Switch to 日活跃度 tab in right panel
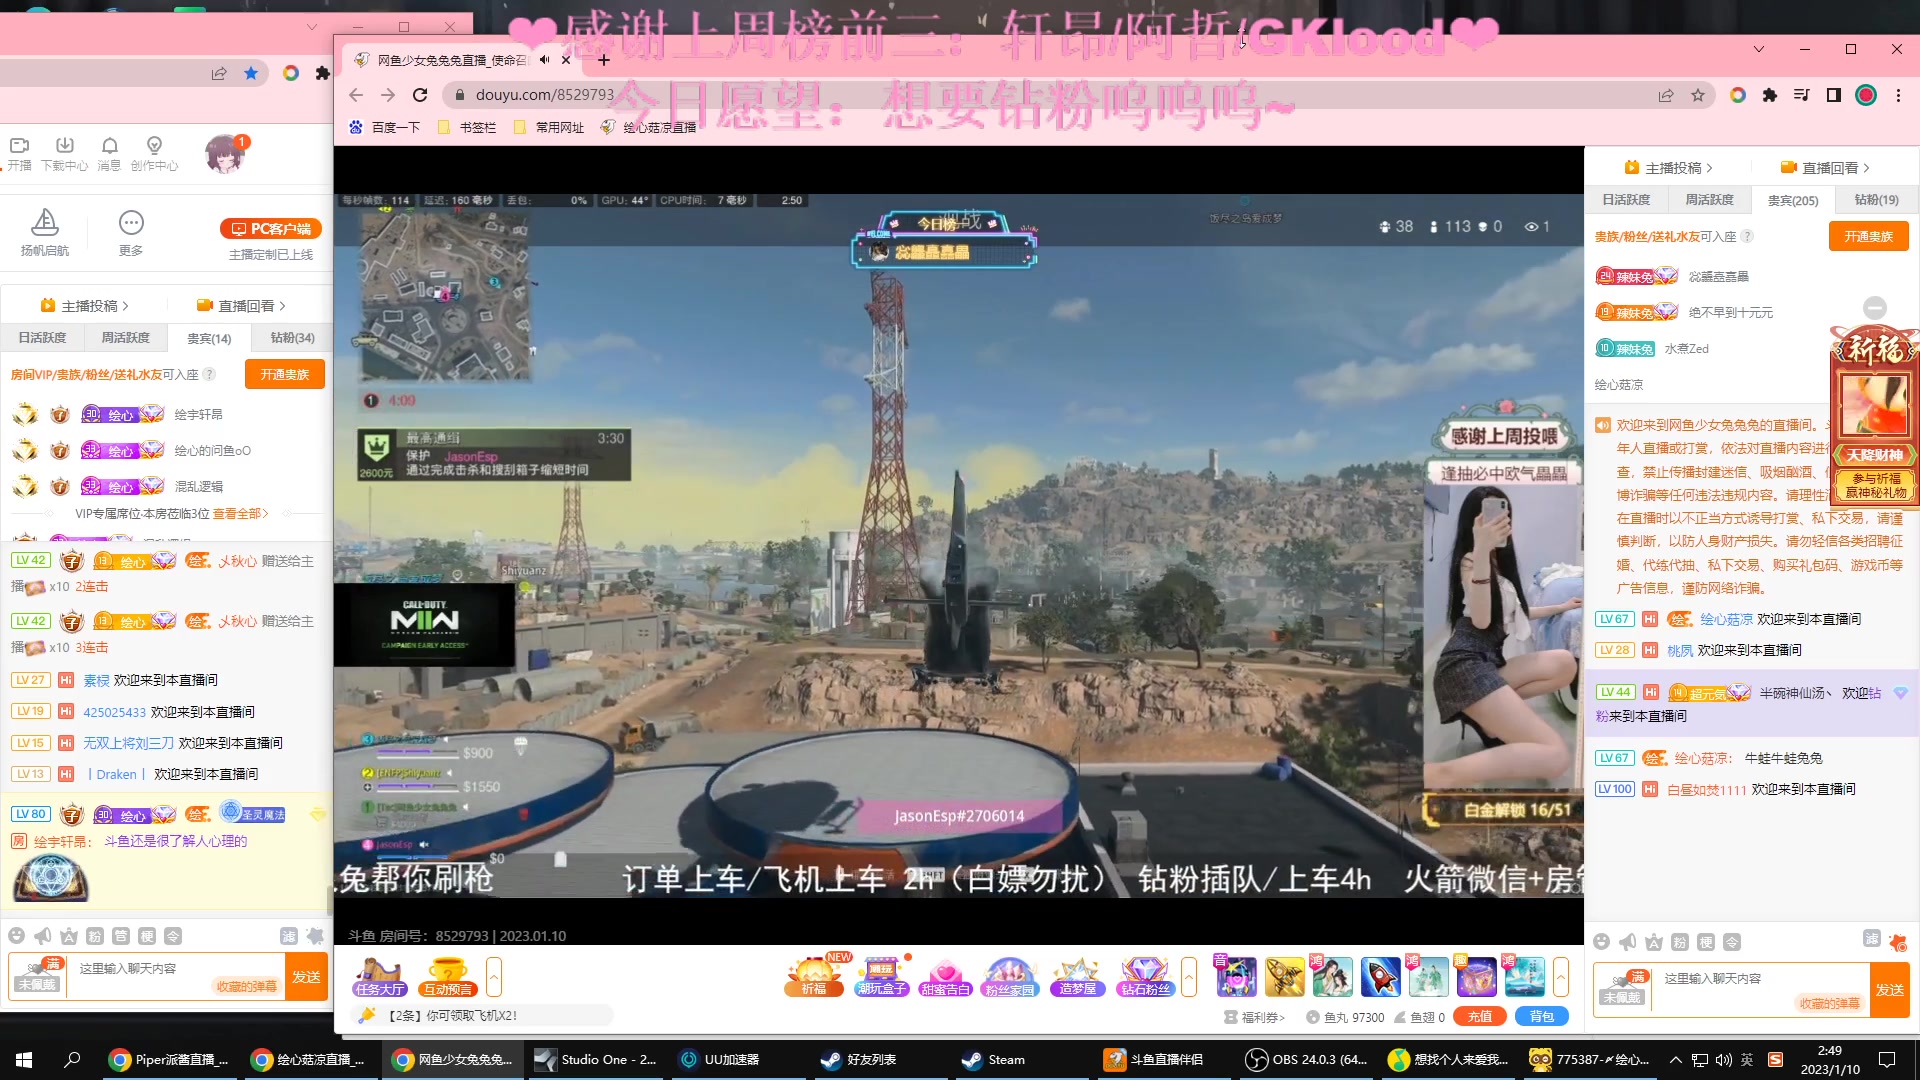Screen dimensions: 1920x1080 pyautogui.click(x=1626, y=200)
